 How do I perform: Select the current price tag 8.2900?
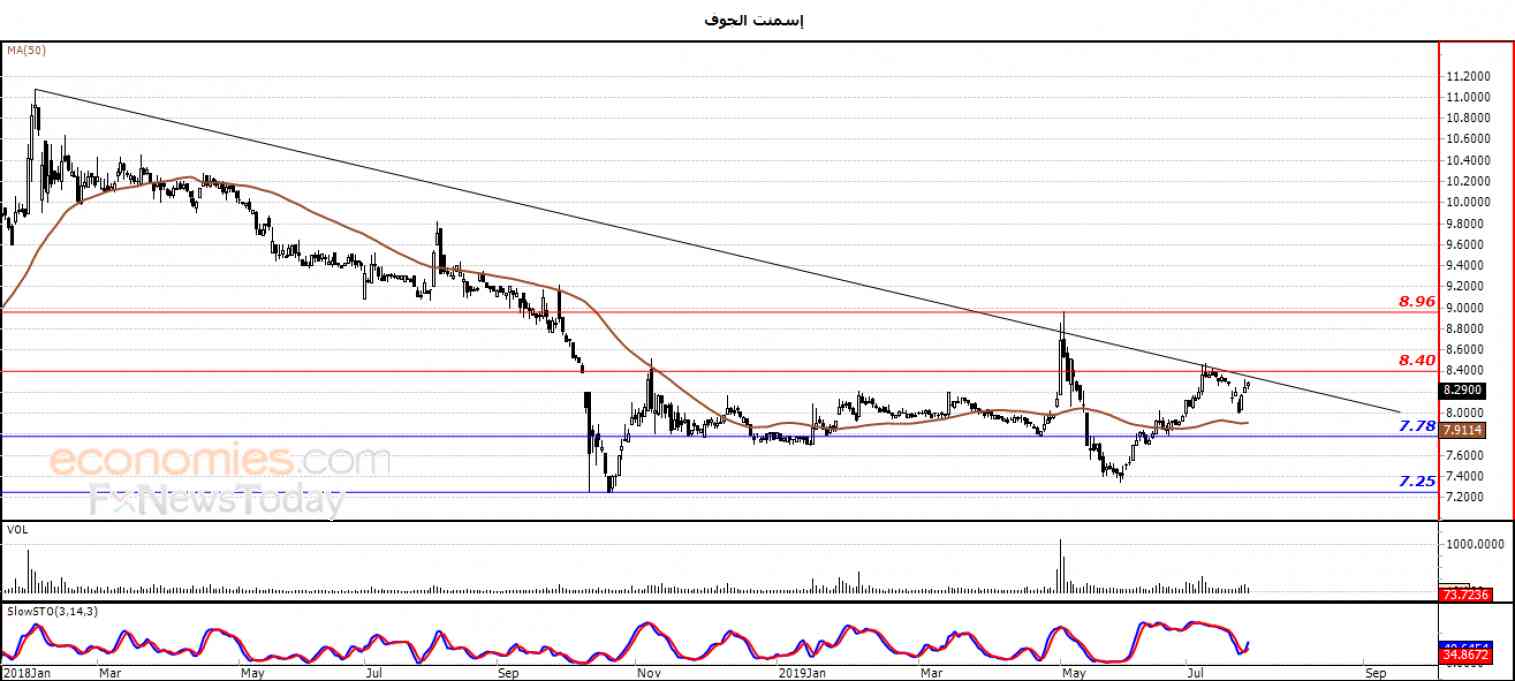(1463, 391)
